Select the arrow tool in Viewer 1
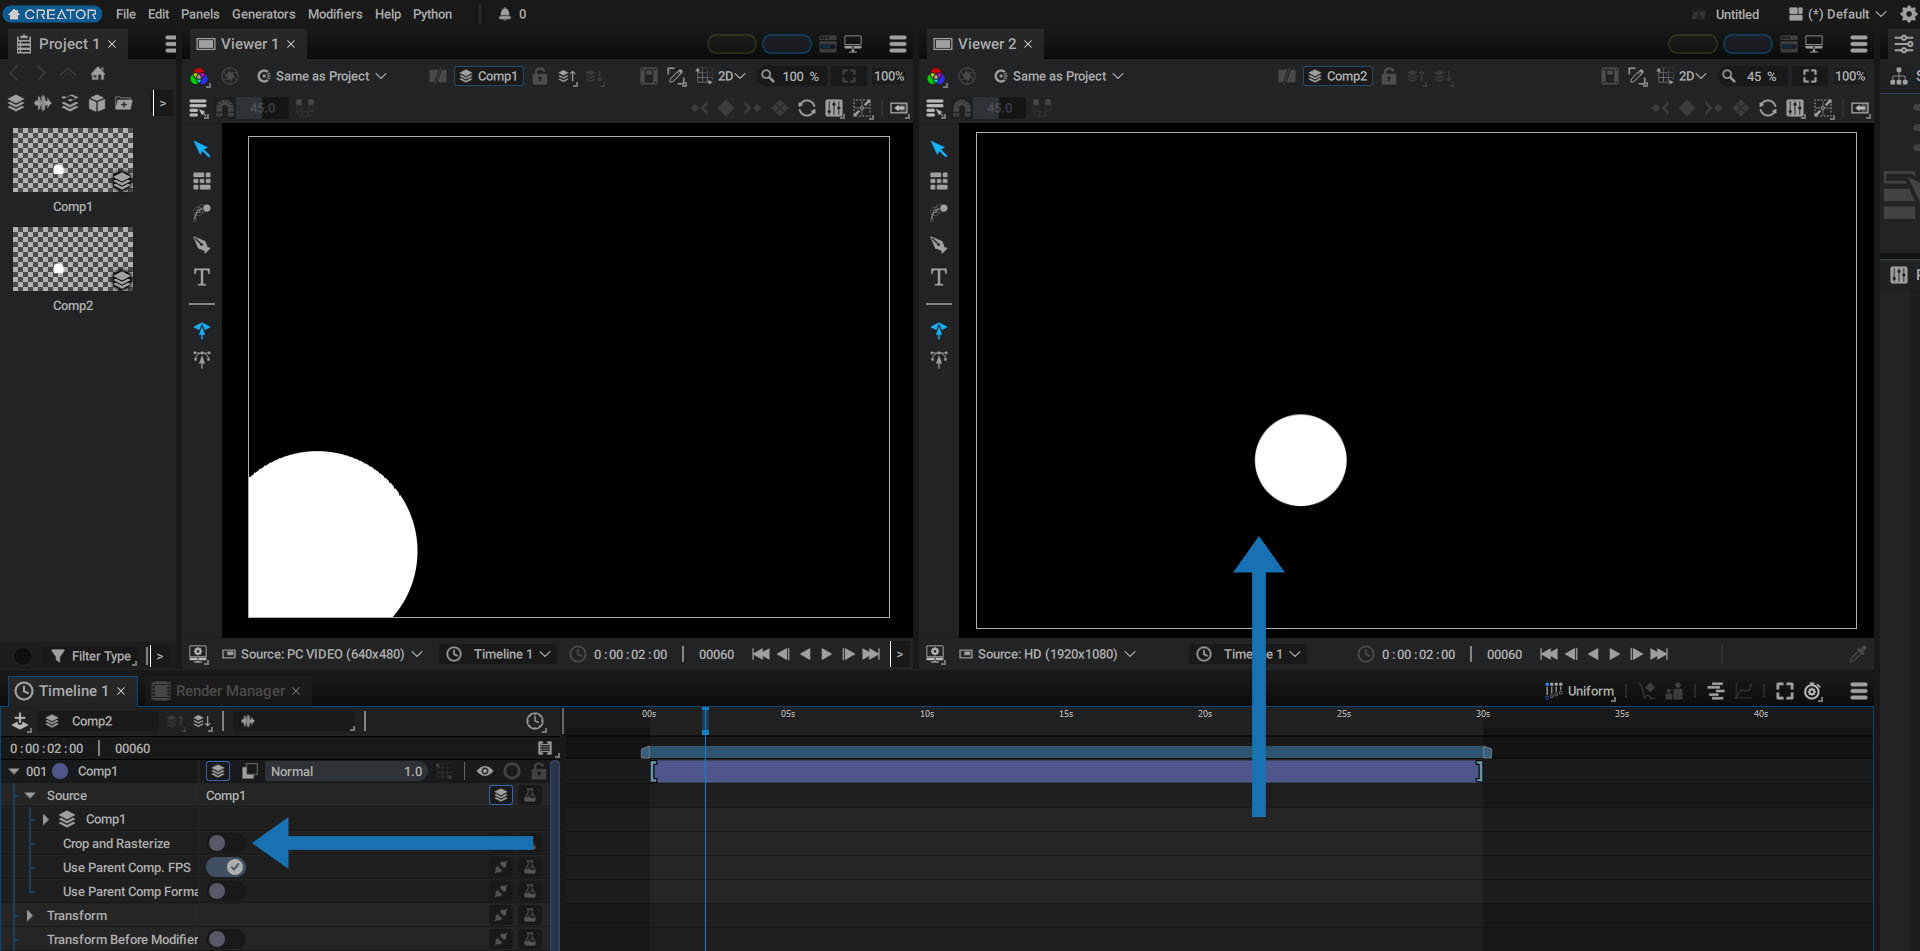The height and width of the screenshot is (951, 1920). tap(202, 149)
